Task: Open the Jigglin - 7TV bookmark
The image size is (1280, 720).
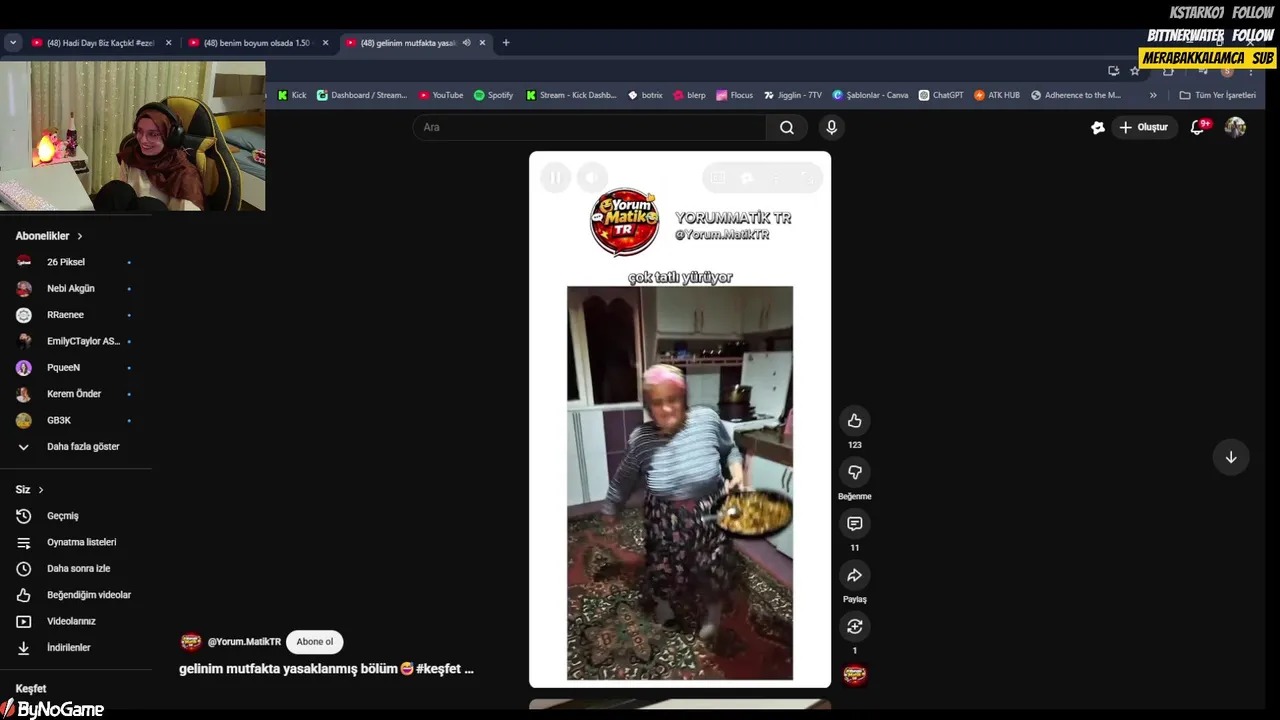Action: point(793,95)
